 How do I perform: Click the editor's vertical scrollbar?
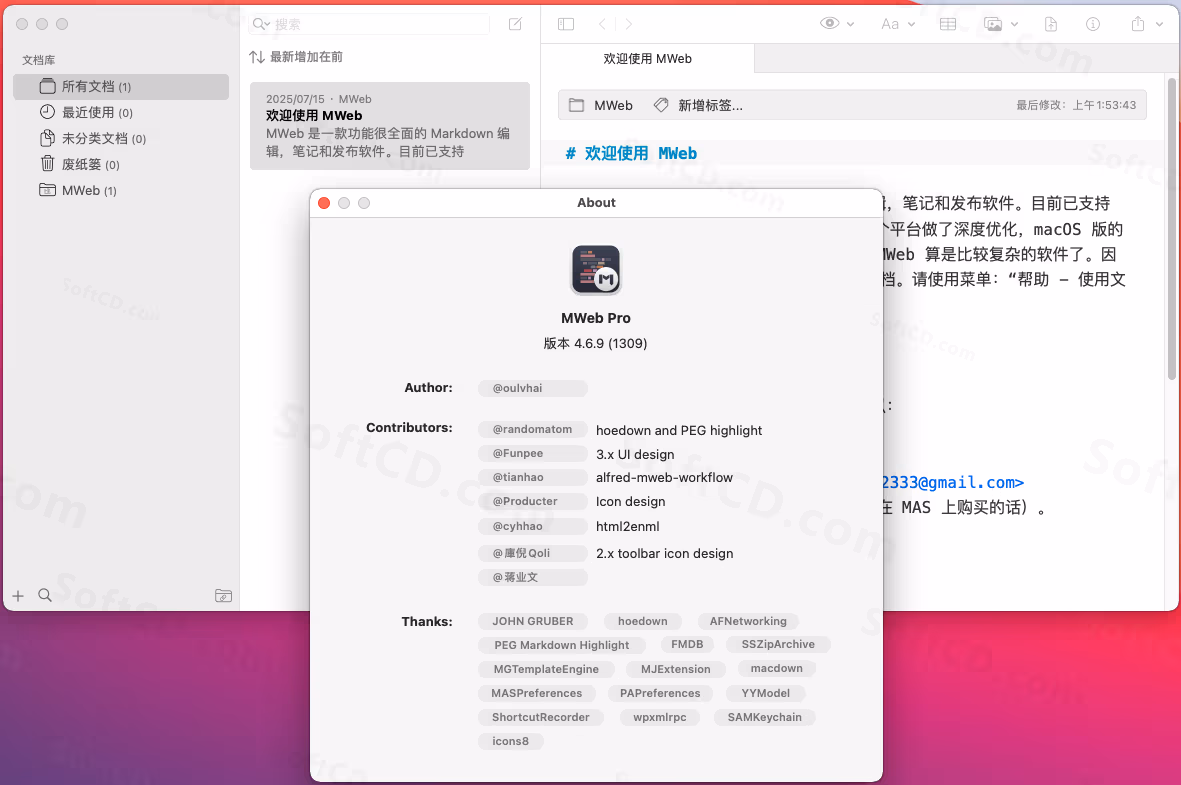(x=1171, y=228)
